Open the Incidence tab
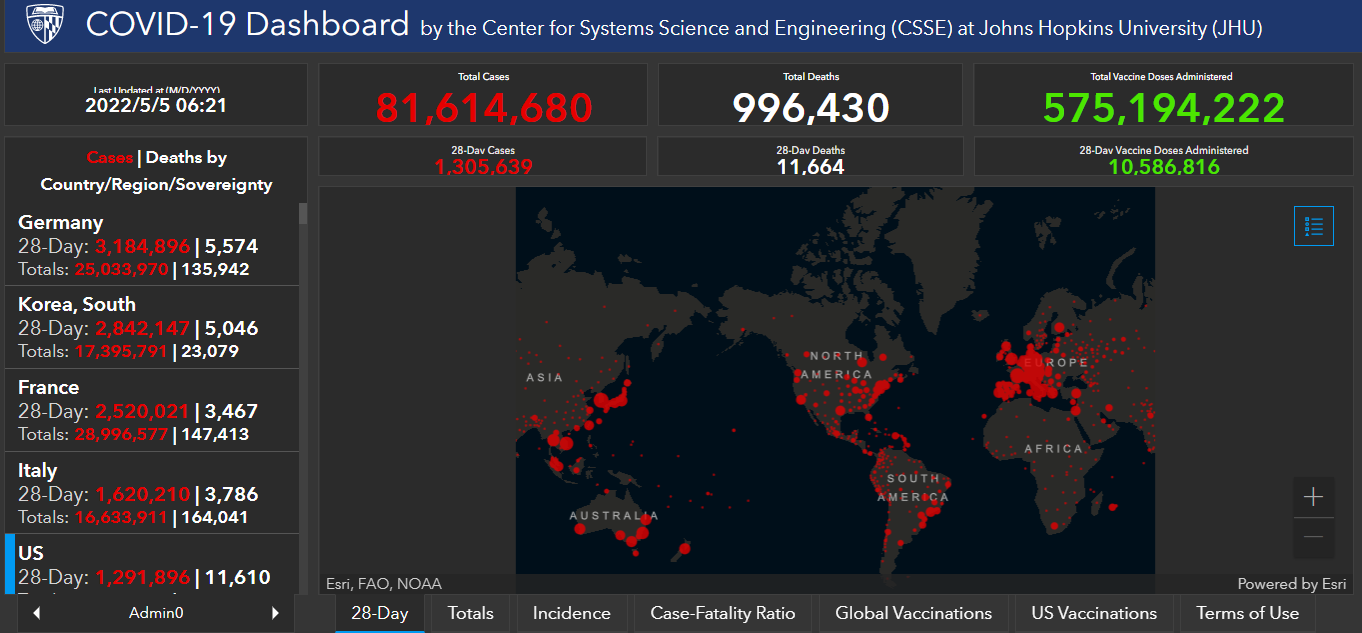This screenshot has width=1362, height=633. point(571,613)
